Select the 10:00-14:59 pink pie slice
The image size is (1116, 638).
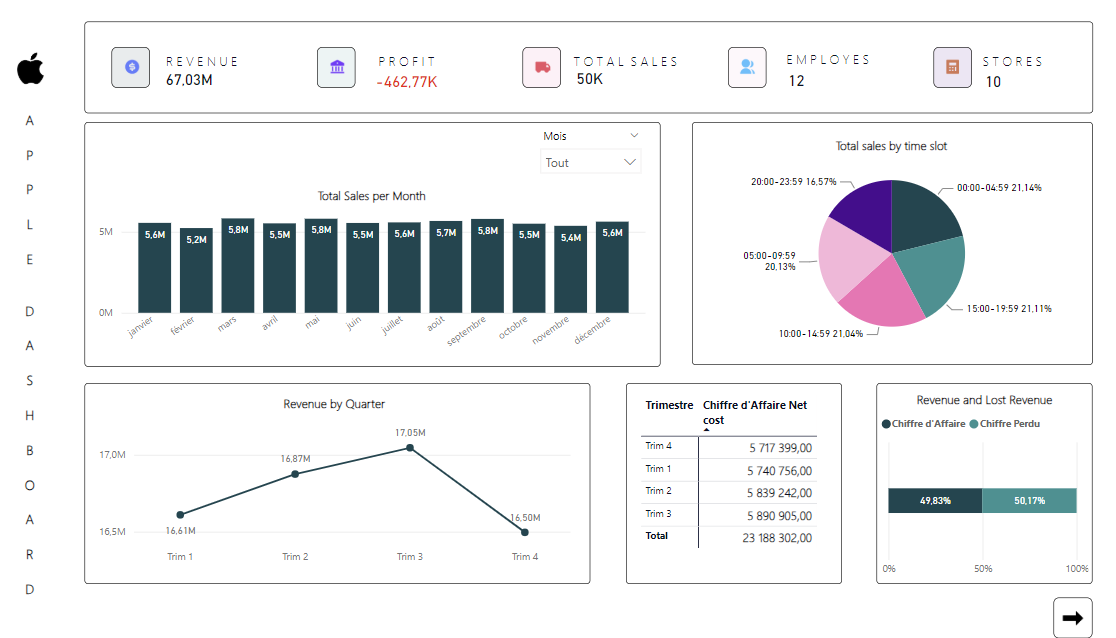coord(880,300)
